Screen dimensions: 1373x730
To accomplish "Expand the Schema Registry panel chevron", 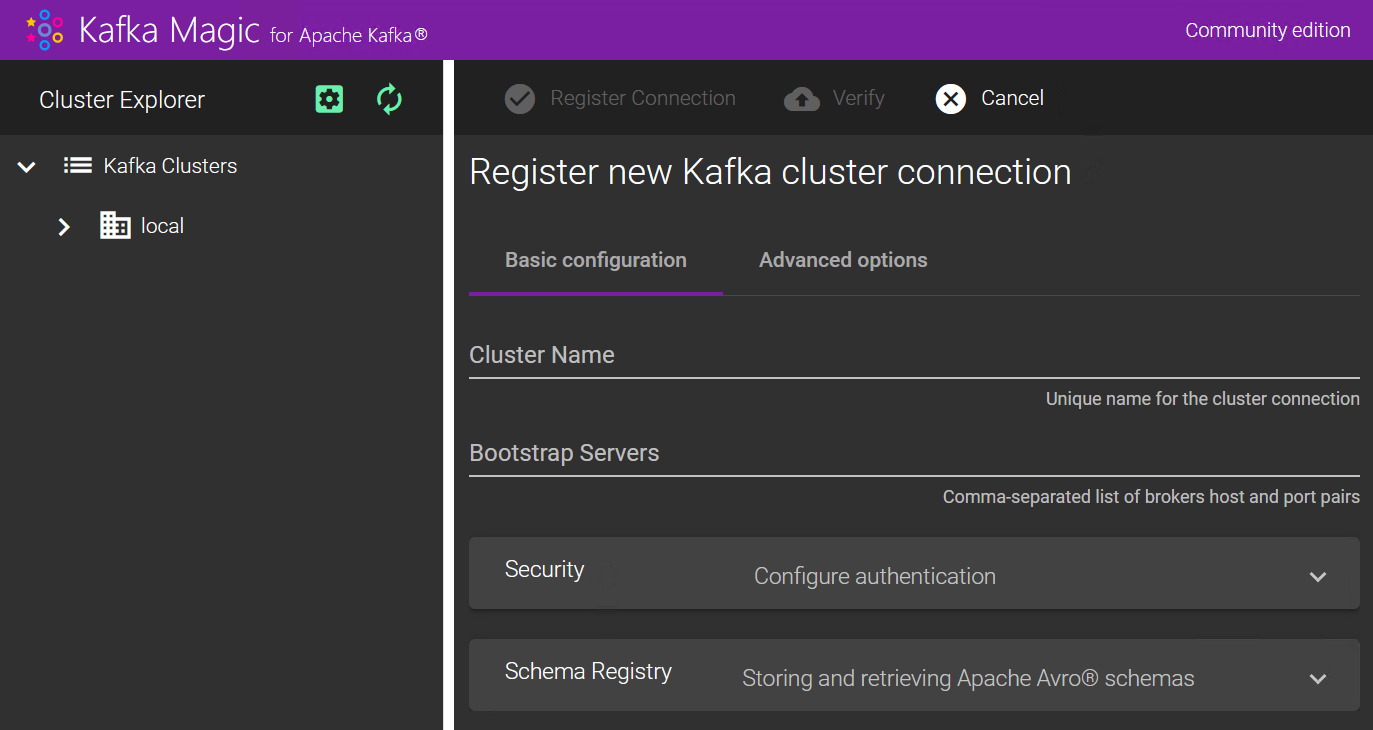I will [1318, 679].
